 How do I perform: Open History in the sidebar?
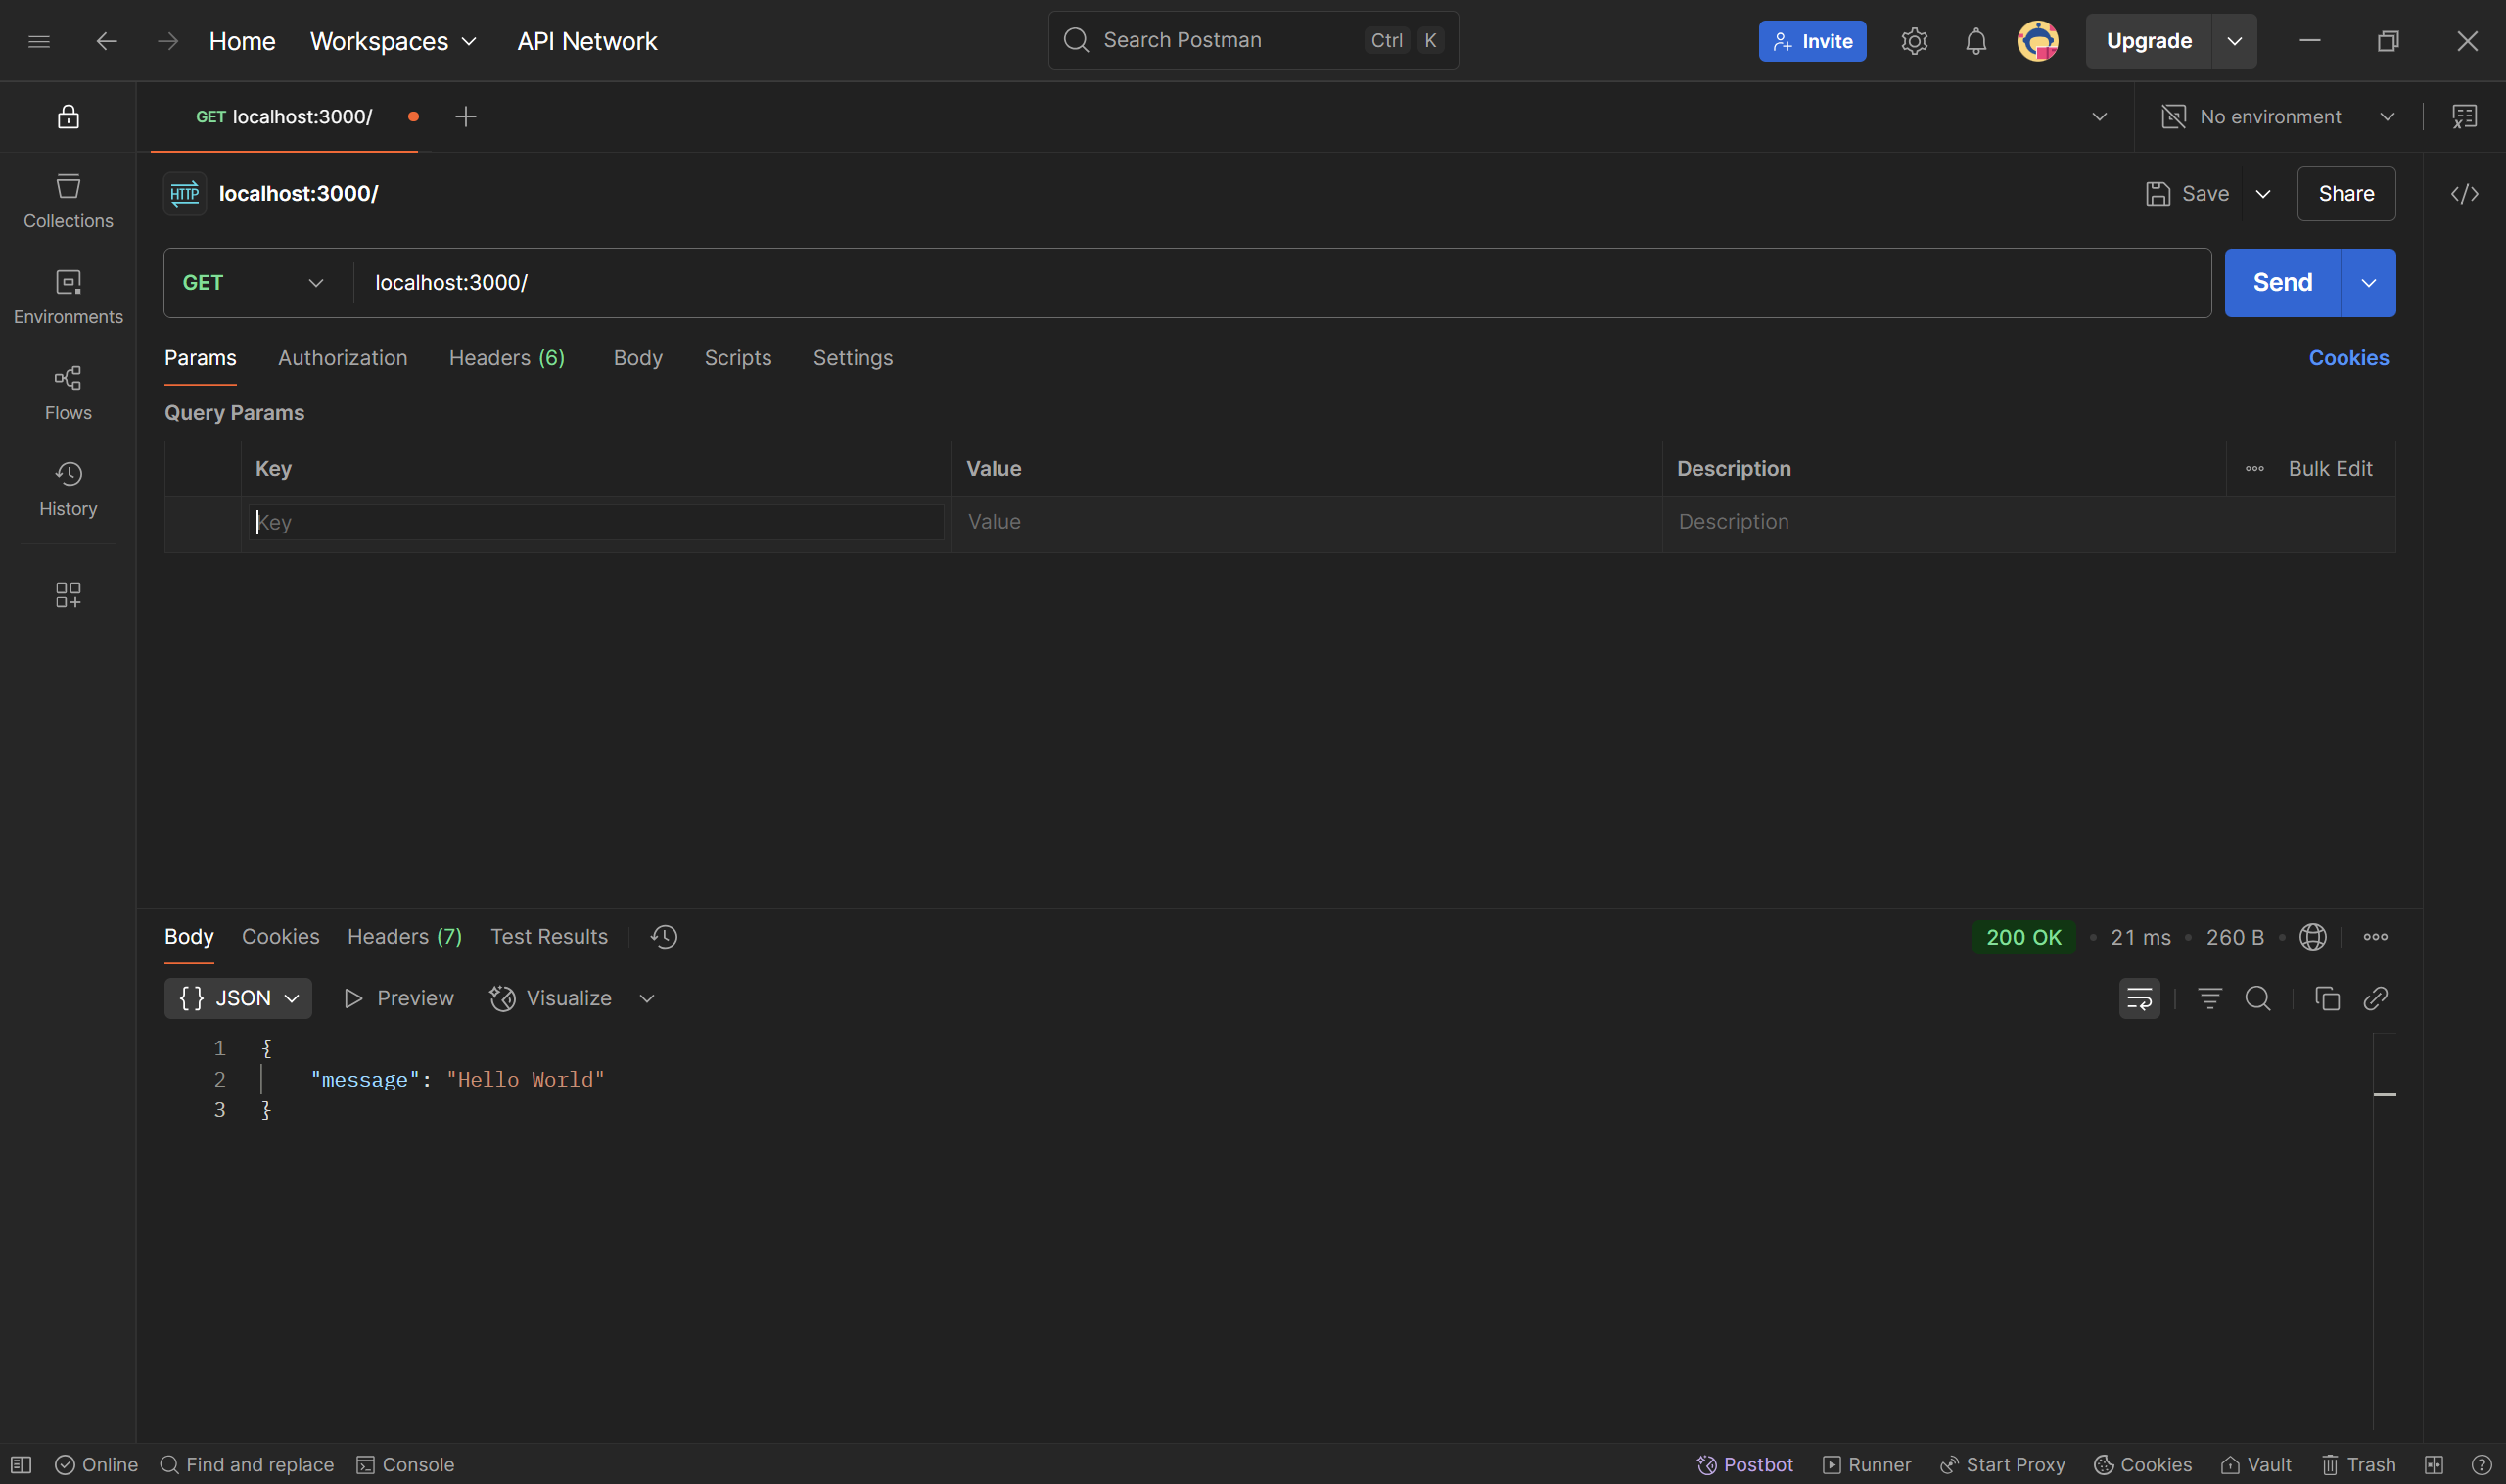tap(68, 489)
